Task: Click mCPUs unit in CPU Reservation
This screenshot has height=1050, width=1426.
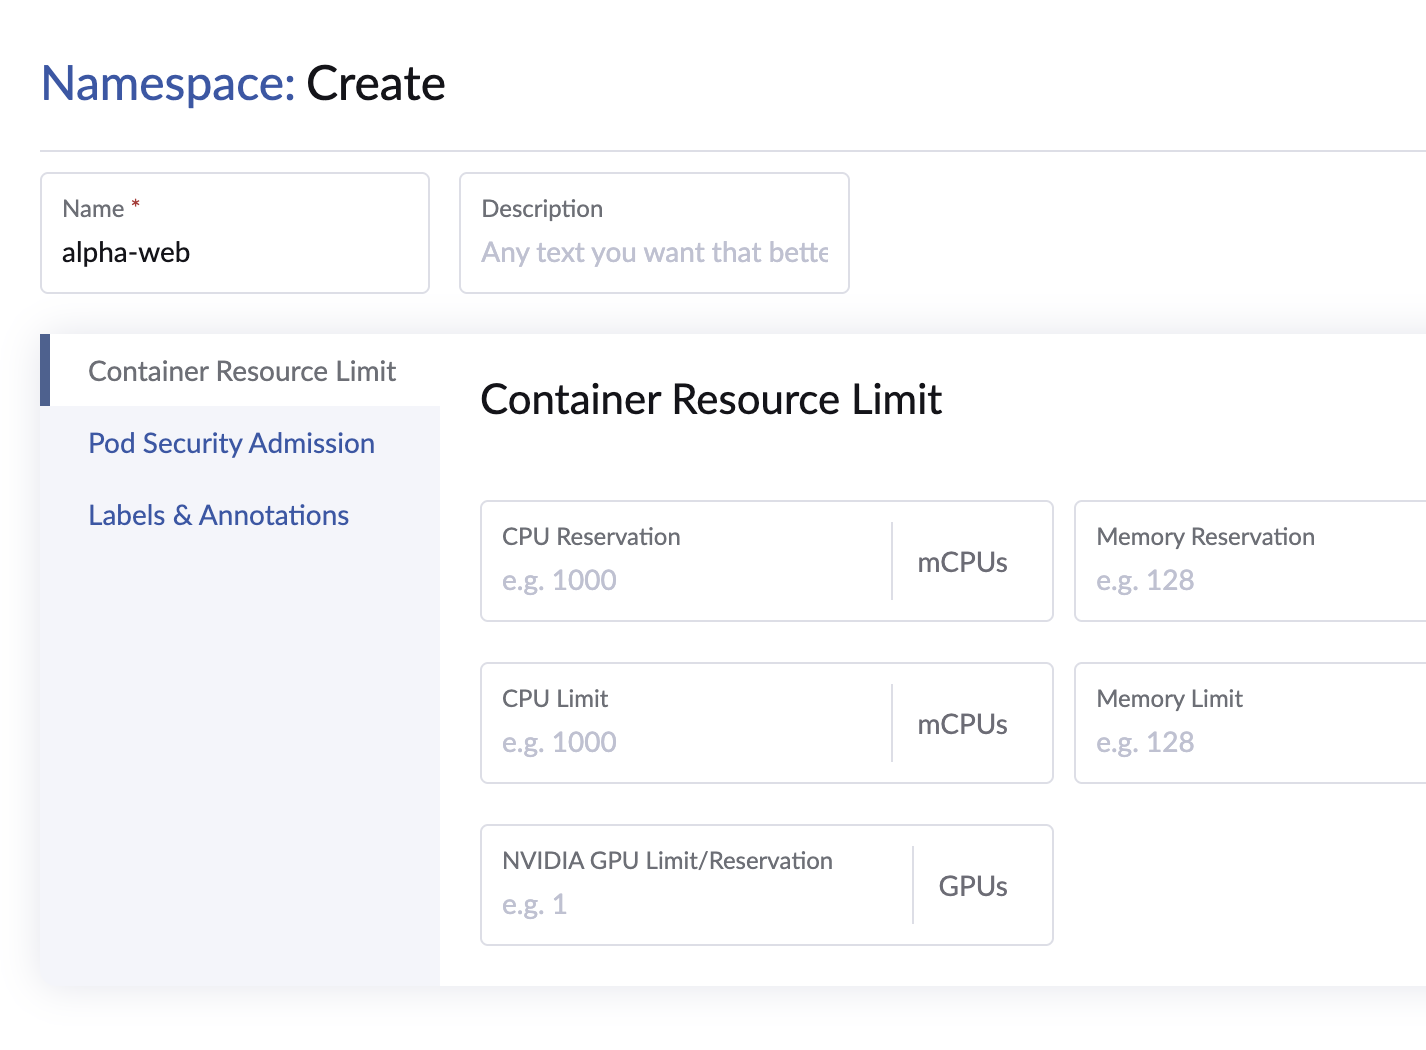Action: 962,562
